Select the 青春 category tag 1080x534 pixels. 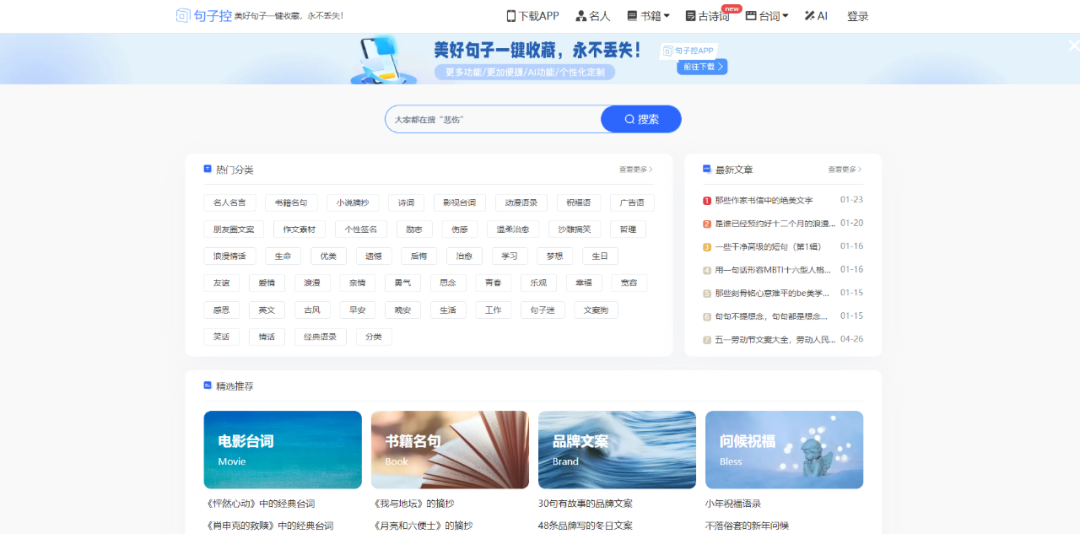[493, 283]
